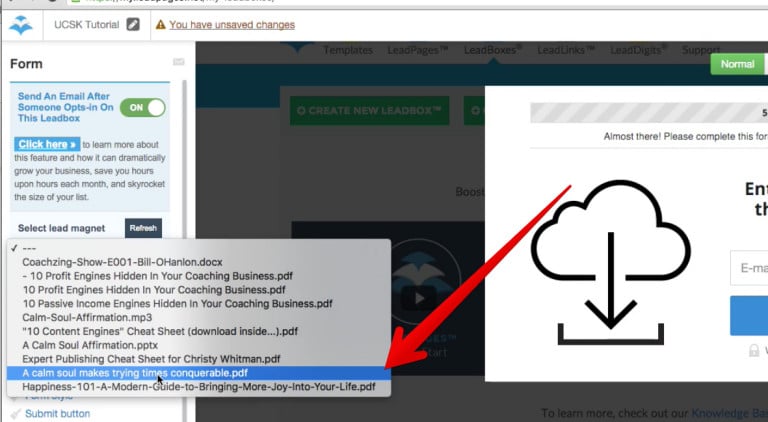Choose '10 Passive Income Engines' pdf option
This screenshot has width=768, height=422.
(x=199, y=304)
